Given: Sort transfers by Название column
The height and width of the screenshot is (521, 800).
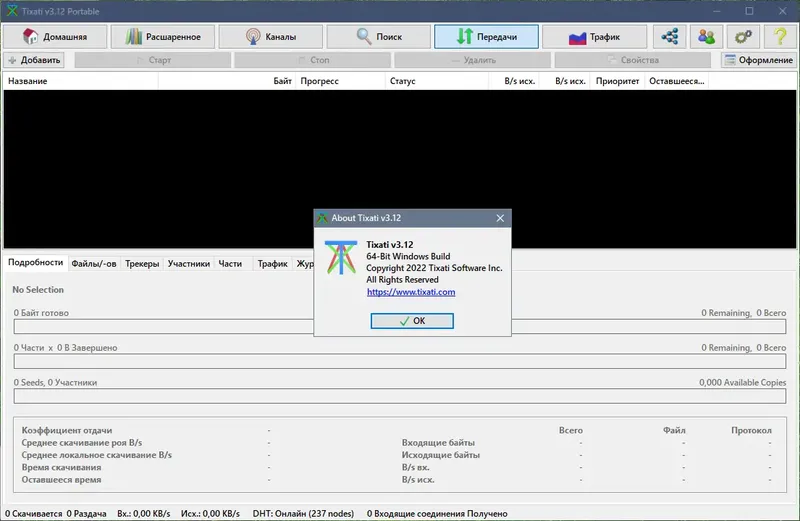Looking at the screenshot, I should pos(81,81).
